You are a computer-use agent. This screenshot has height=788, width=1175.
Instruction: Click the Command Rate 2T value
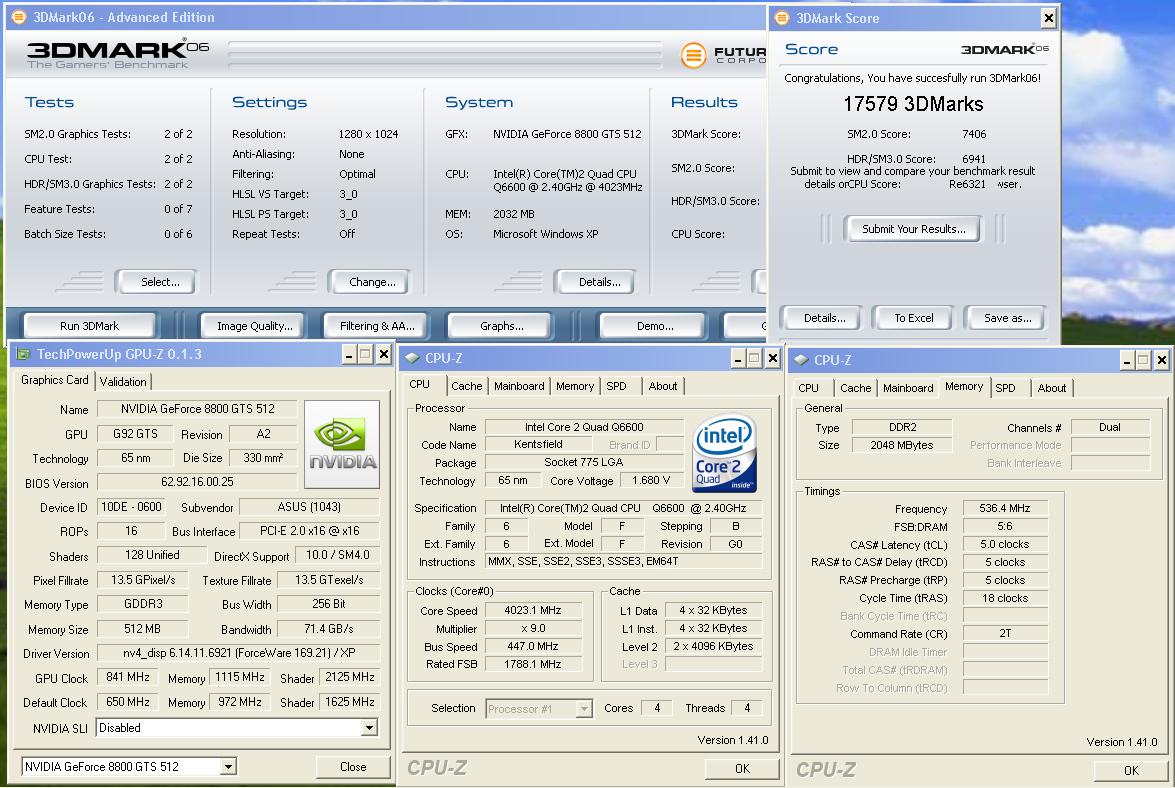[1004, 634]
